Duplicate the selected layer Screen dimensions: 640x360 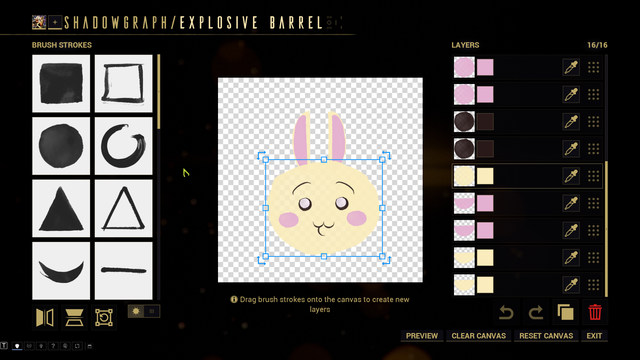tap(565, 313)
